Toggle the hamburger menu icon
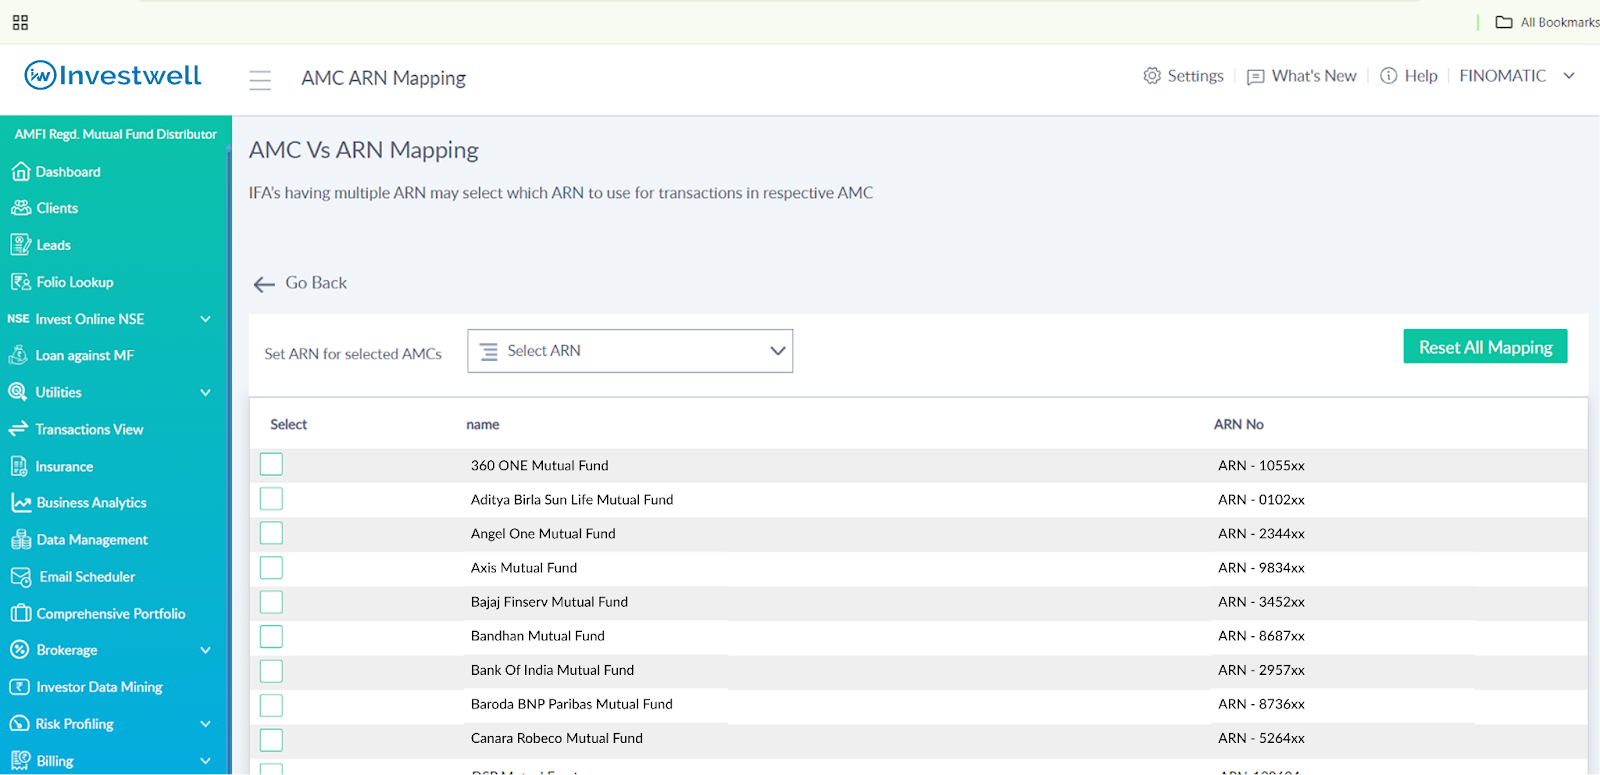The height and width of the screenshot is (775, 1600). [260, 80]
